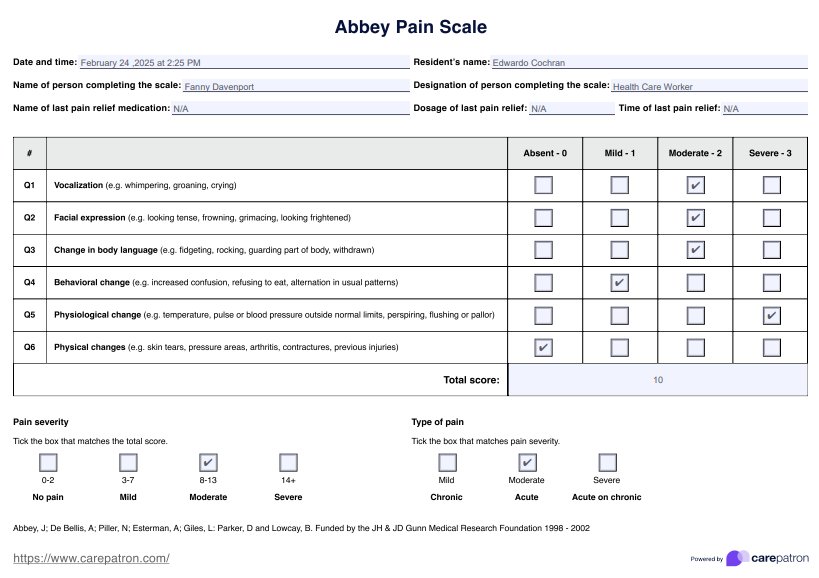Edit the Designation of person field

pyautogui.click(x=709, y=86)
